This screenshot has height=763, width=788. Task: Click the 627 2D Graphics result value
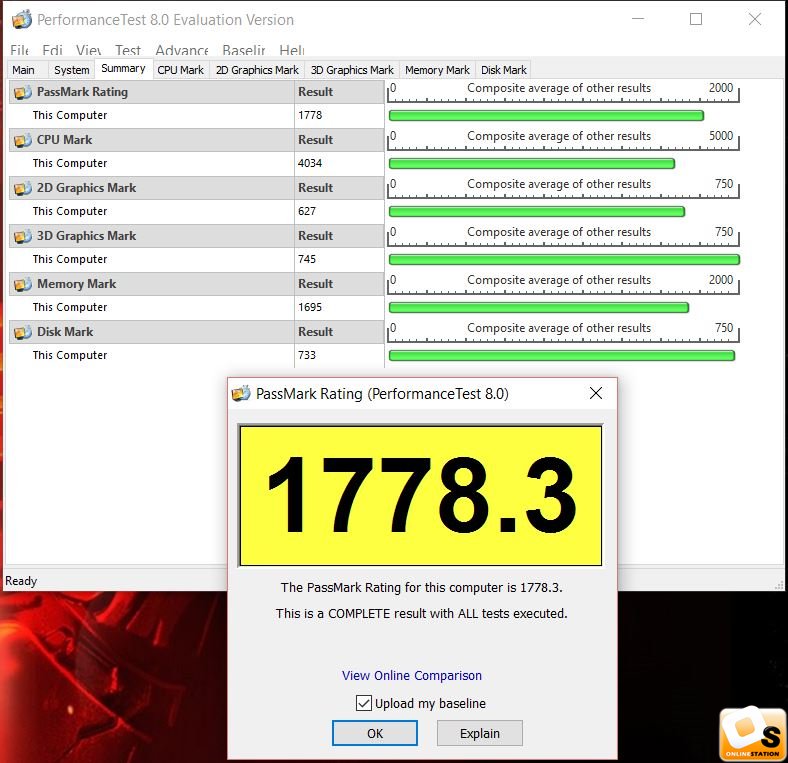(307, 211)
